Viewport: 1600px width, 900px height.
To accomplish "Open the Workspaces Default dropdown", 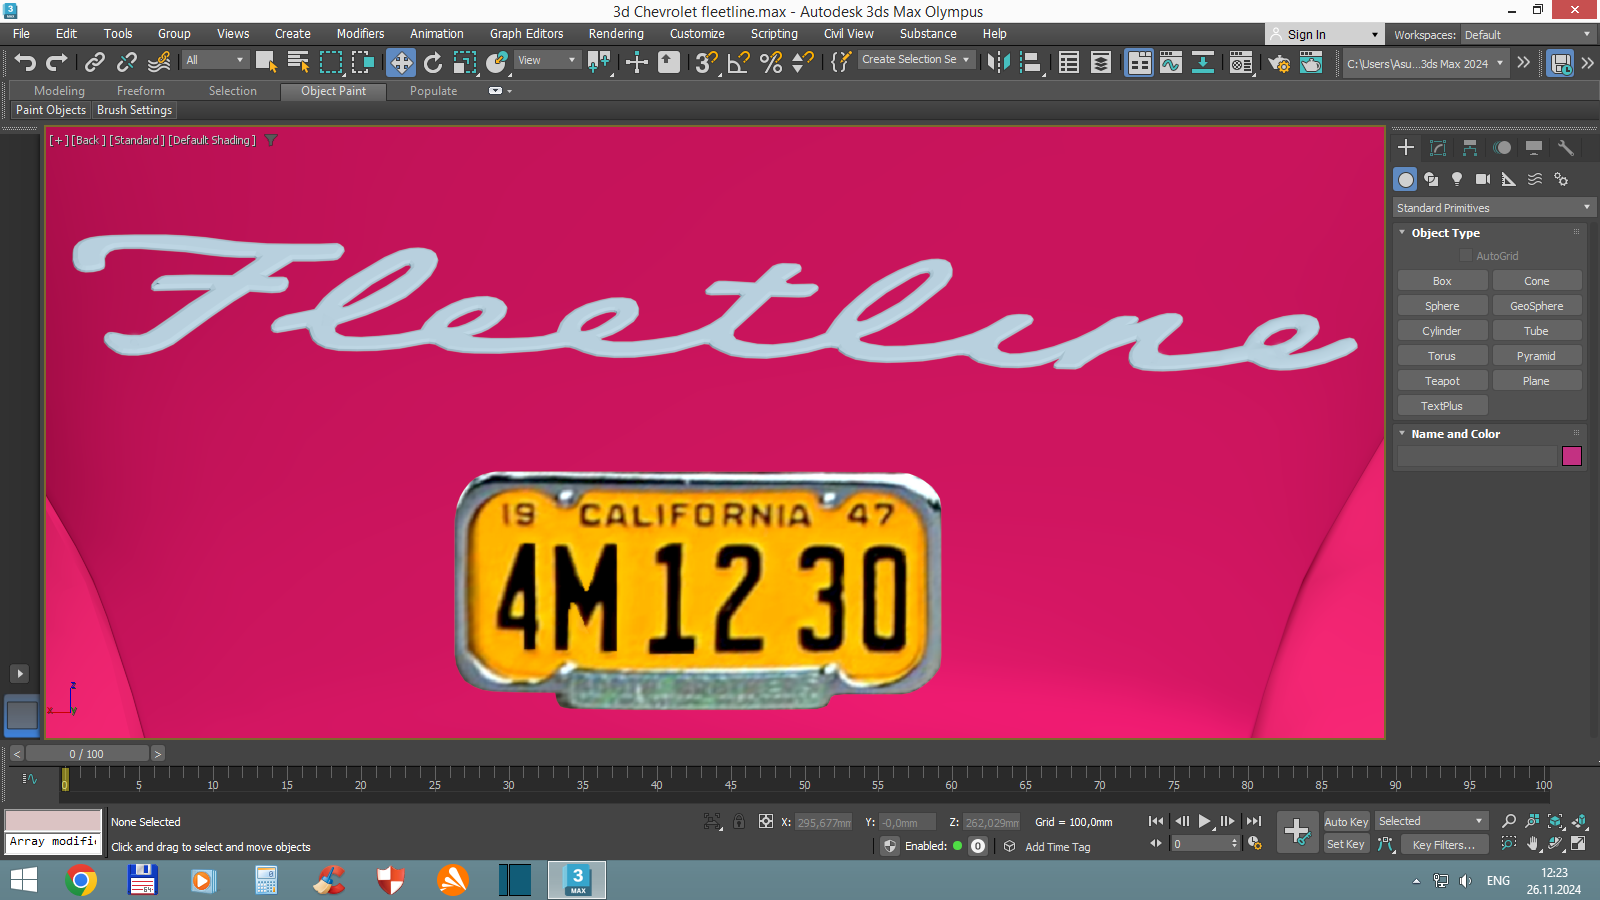I will 1527,35.
